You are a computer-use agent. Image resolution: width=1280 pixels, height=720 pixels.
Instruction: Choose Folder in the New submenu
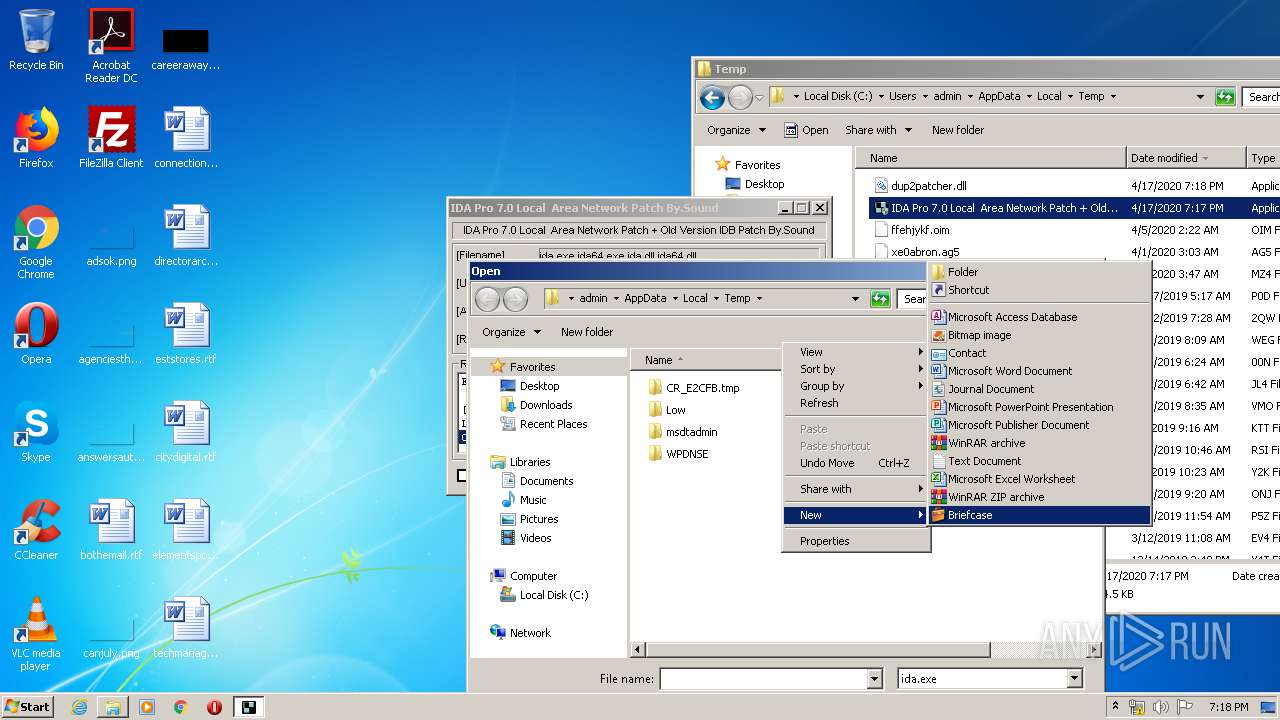1040,272
